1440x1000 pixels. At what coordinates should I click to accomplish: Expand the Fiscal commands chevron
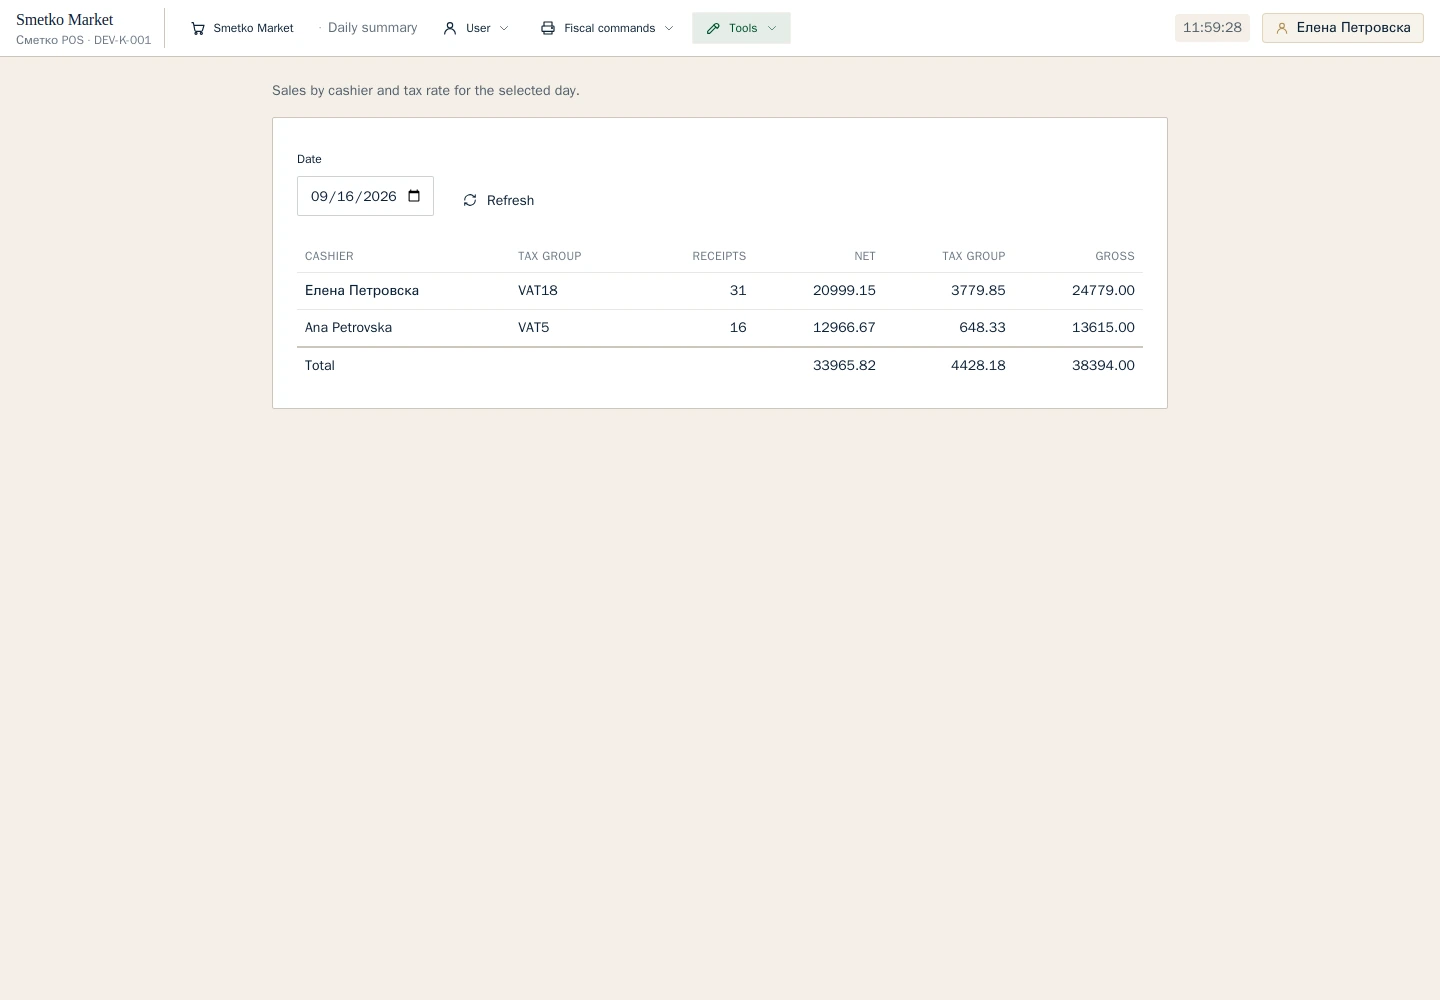[x=669, y=28]
